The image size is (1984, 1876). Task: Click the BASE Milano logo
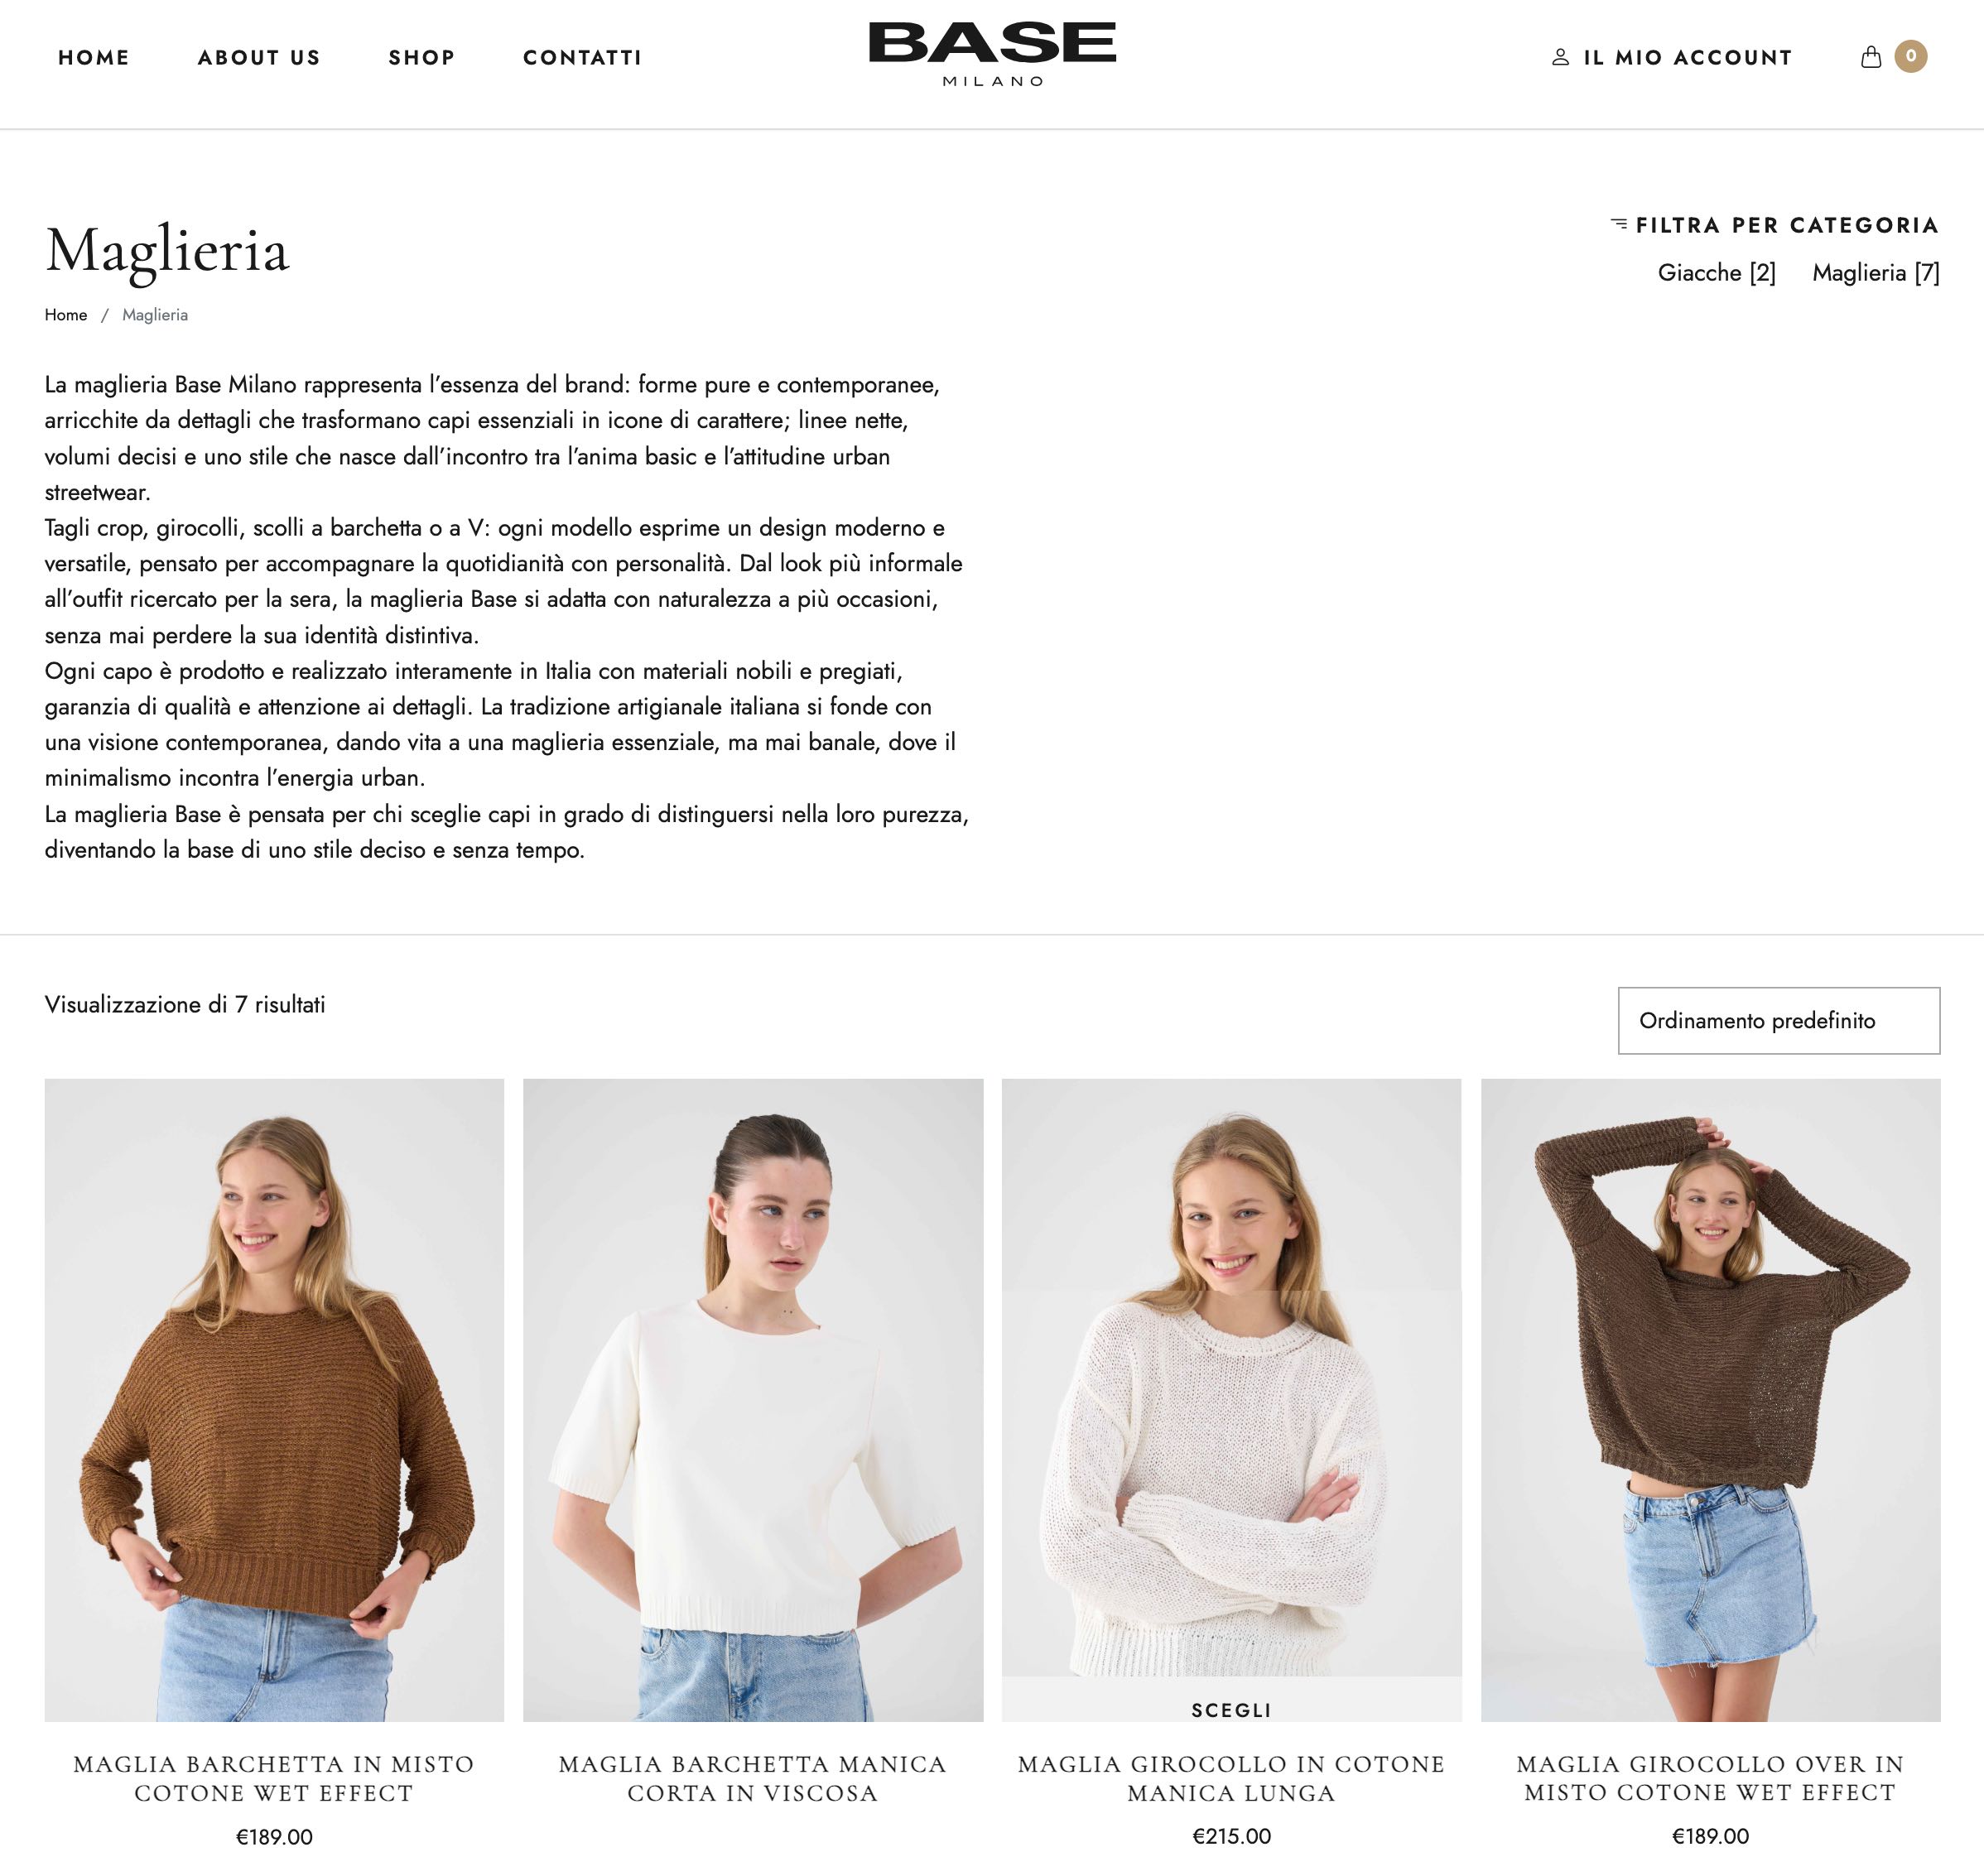(992, 54)
